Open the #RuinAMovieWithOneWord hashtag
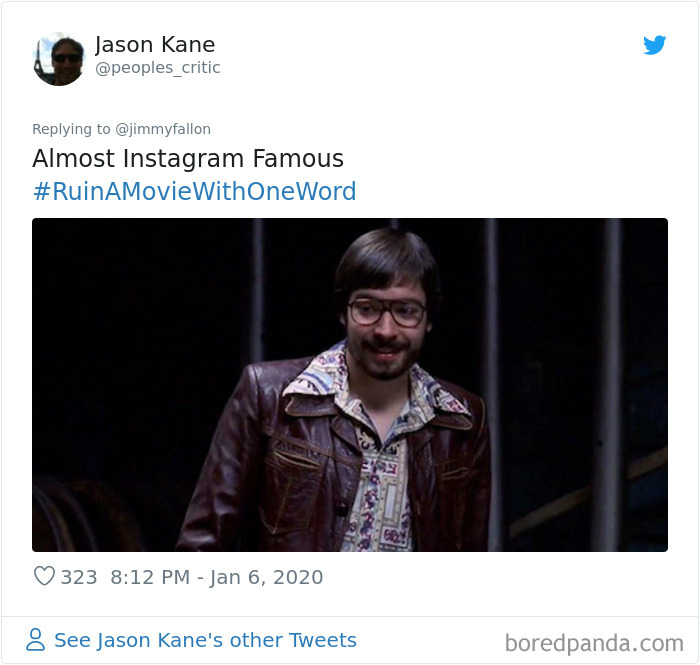Viewport: 700px width, 665px height. (194, 191)
